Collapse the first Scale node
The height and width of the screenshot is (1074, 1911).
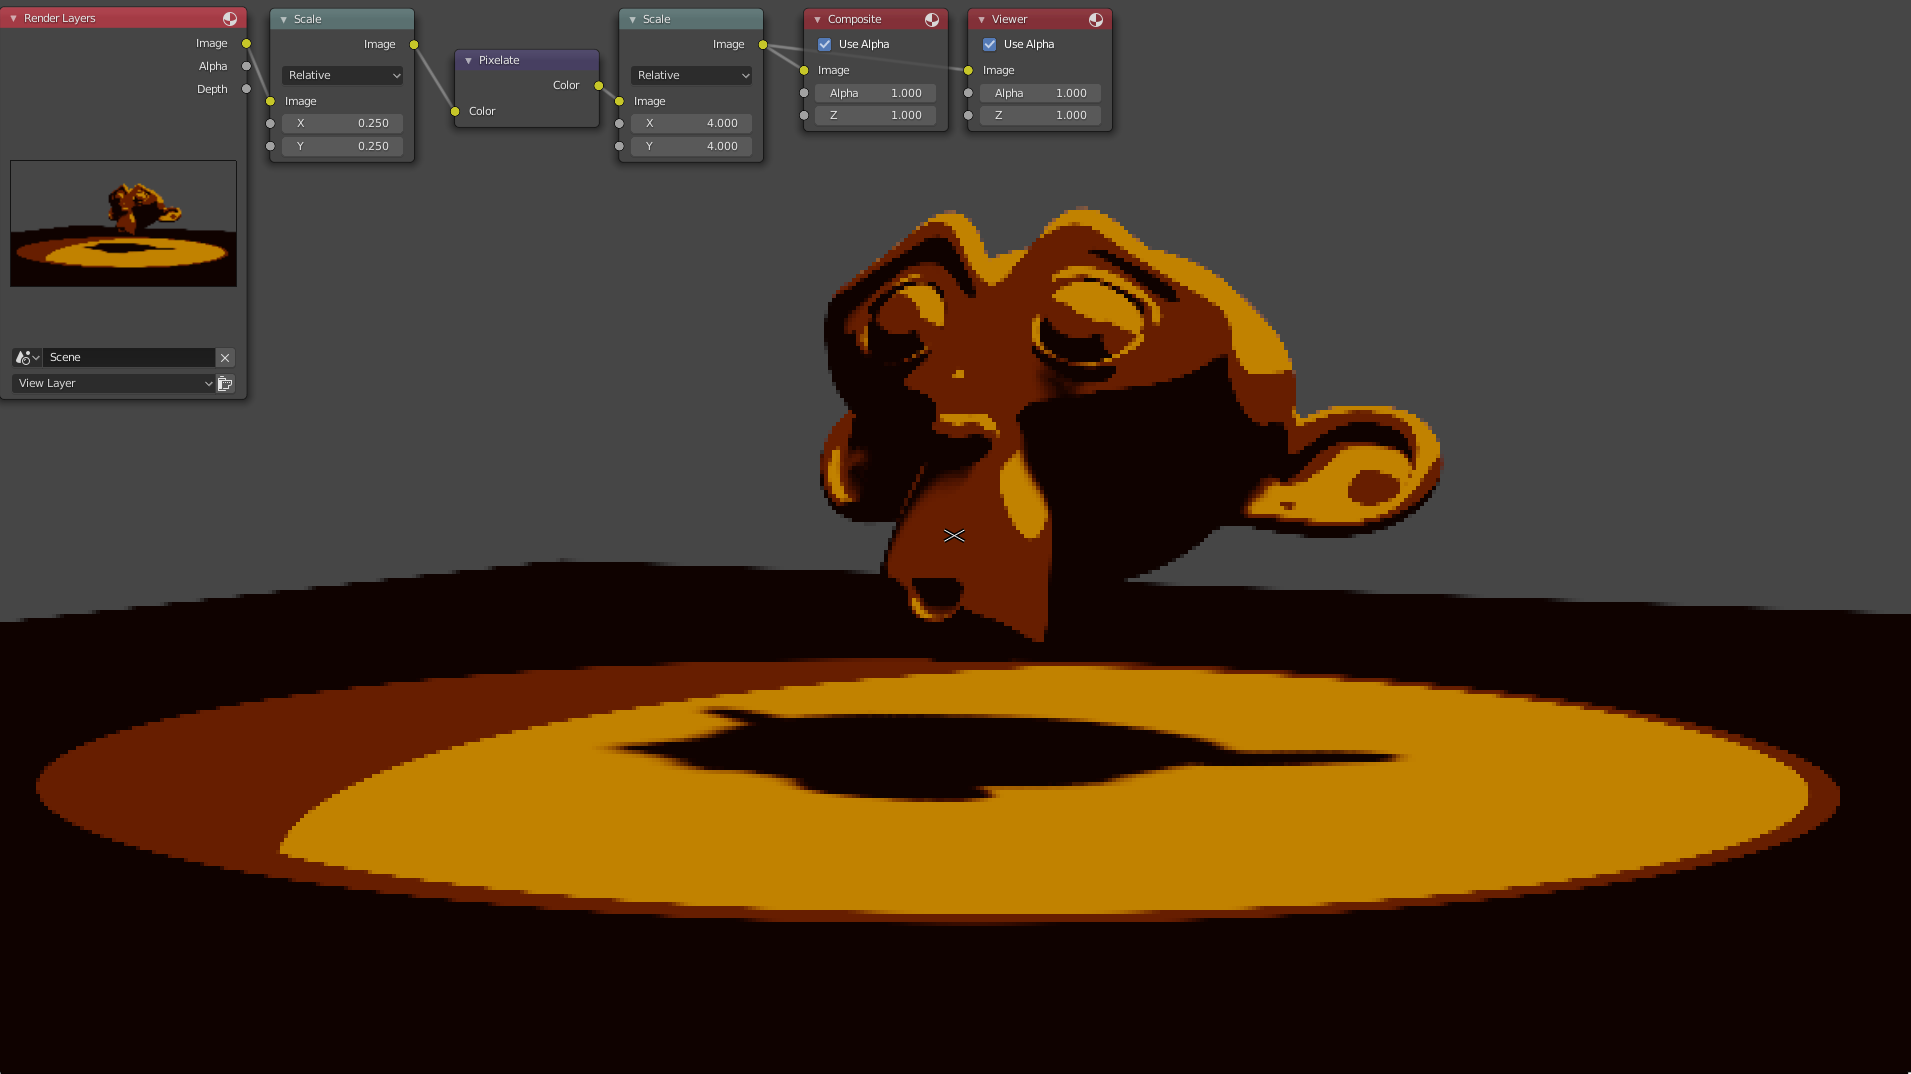pos(283,19)
